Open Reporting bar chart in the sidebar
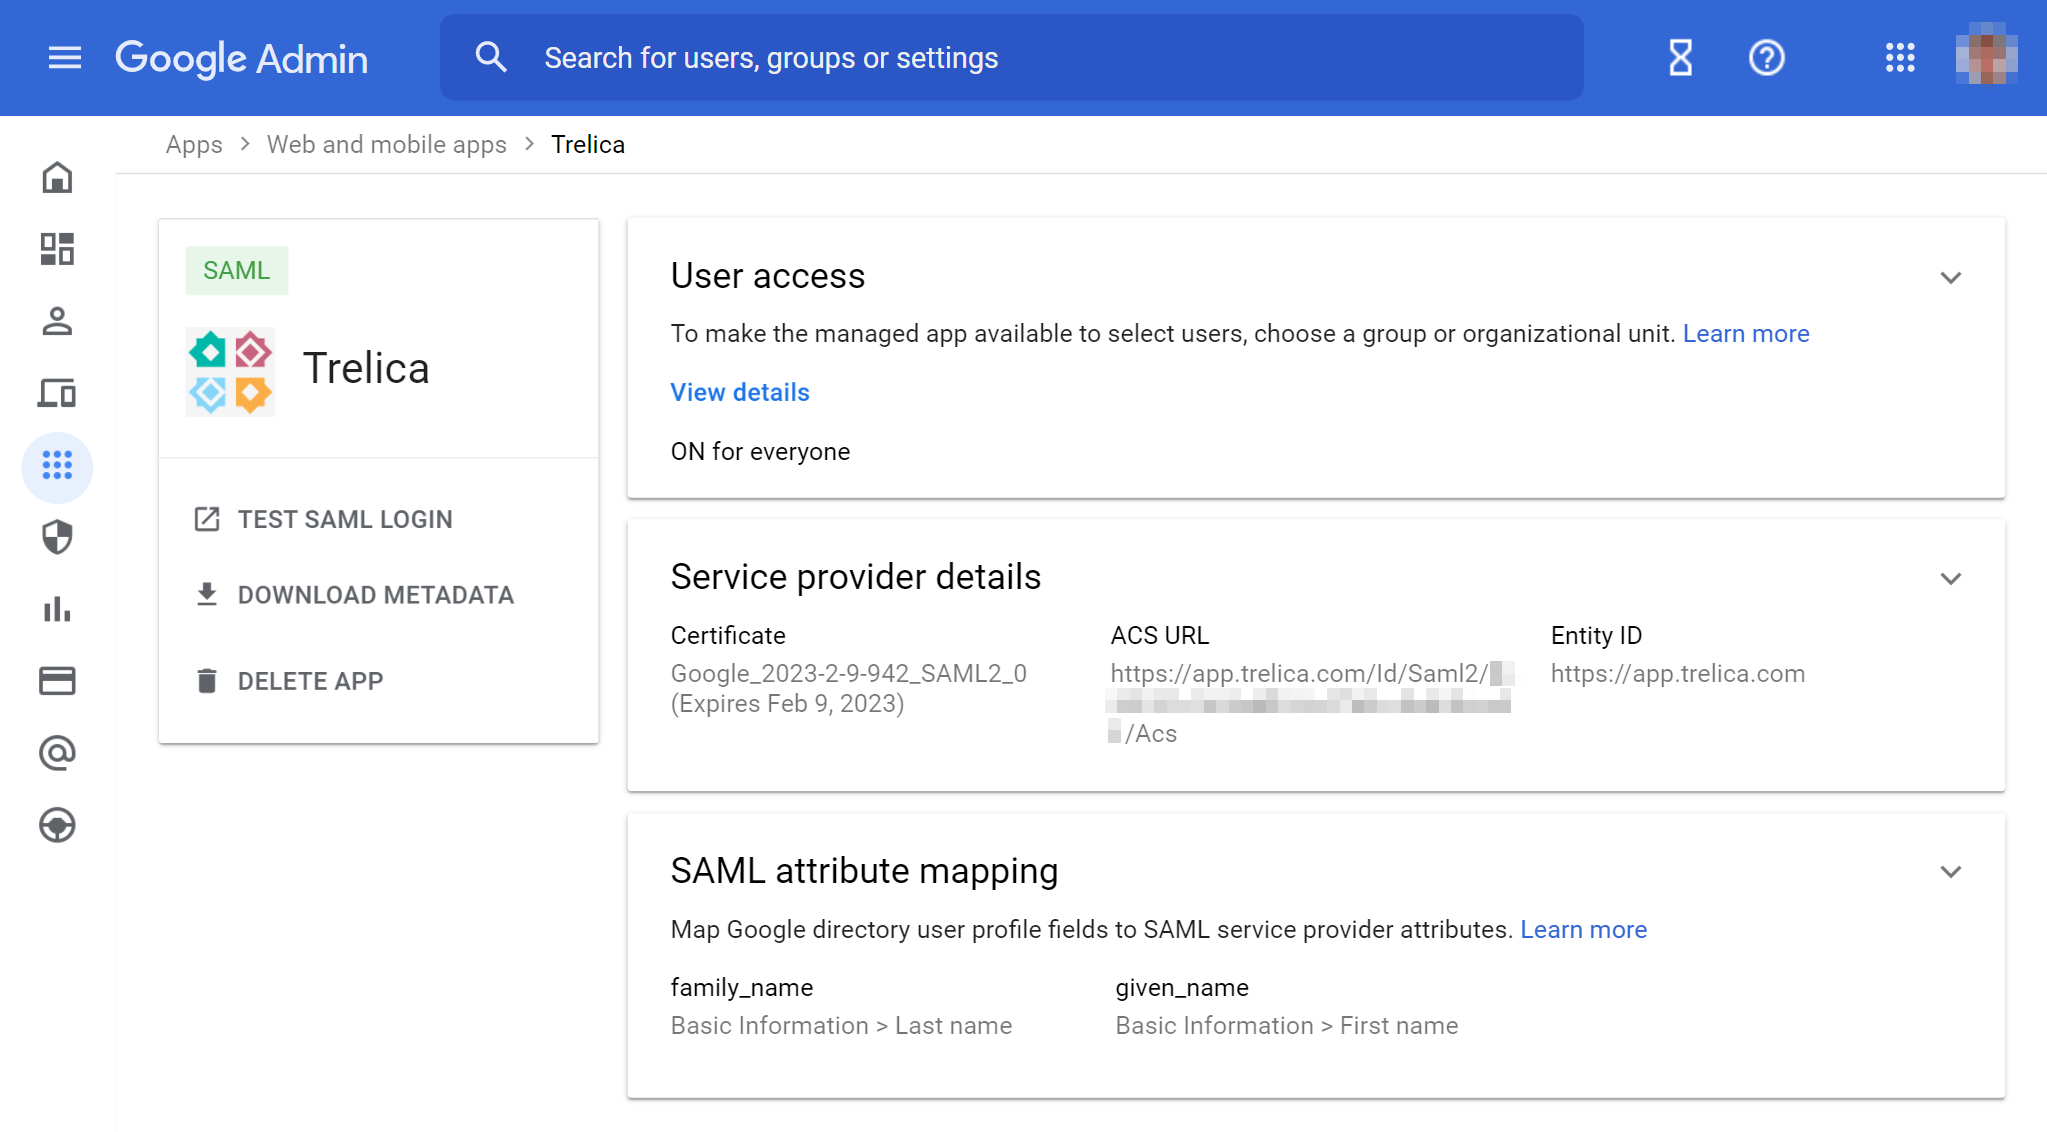This screenshot has height=1132, width=2047. (57, 609)
